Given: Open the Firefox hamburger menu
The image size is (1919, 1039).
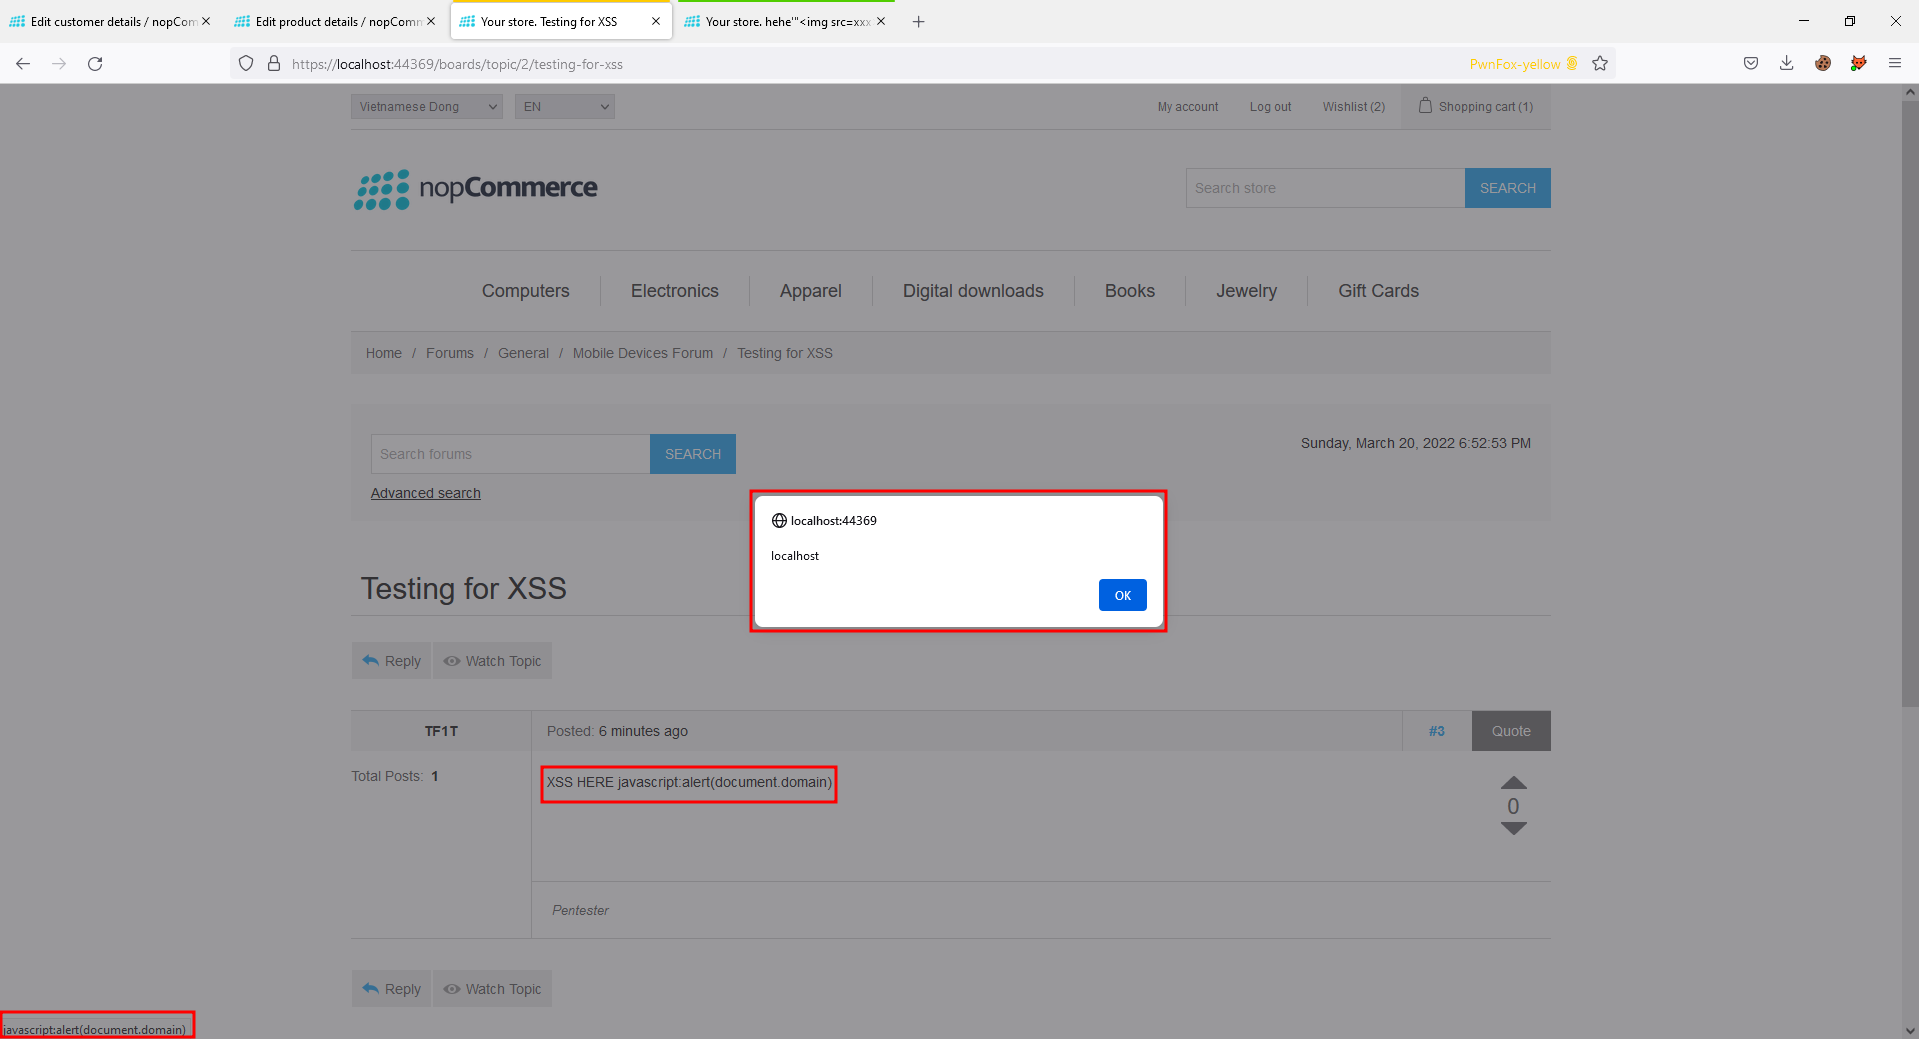Looking at the screenshot, I should [1895, 63].
